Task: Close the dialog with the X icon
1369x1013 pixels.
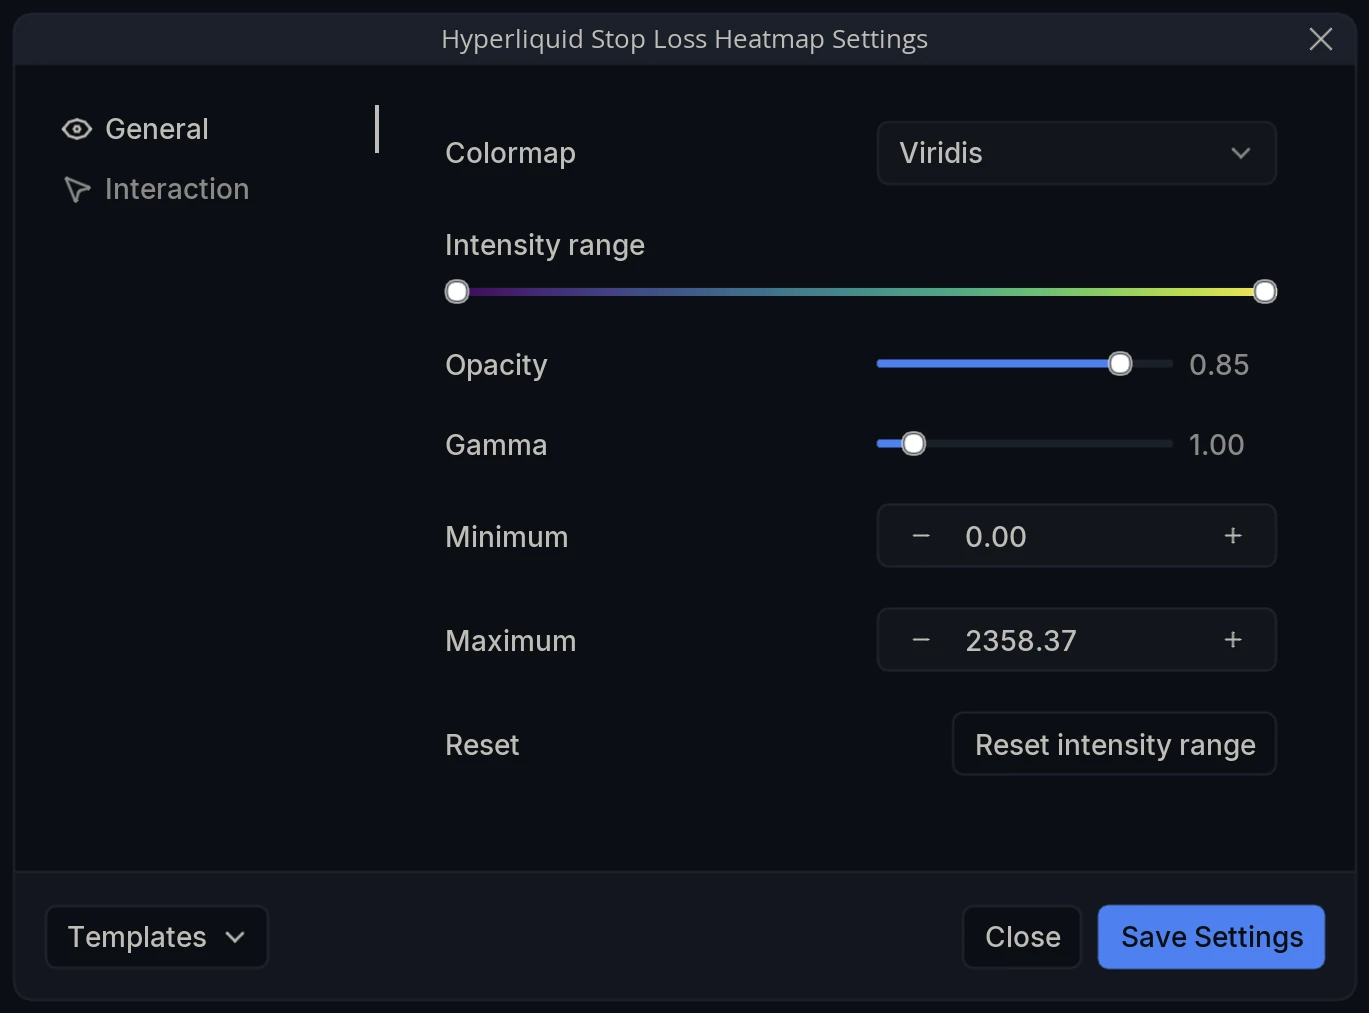Action: click(x=1321, y=39)
